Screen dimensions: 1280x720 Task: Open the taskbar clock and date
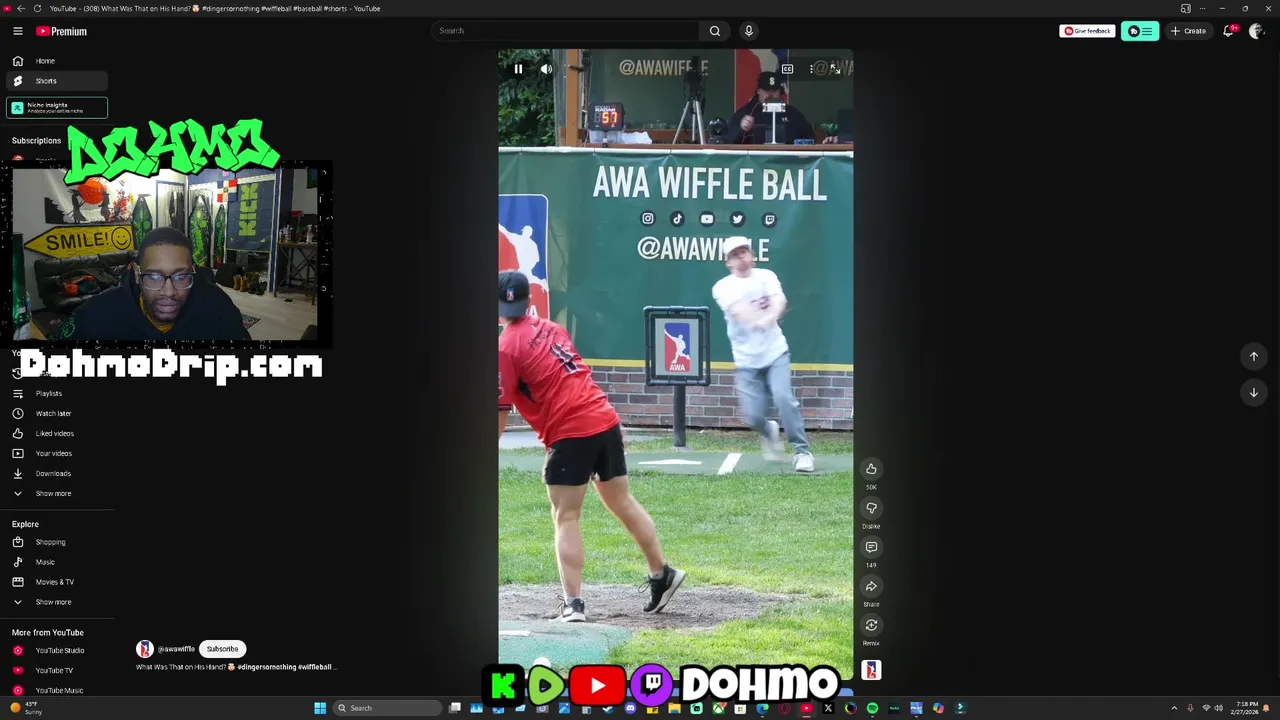pos(1246,708)
